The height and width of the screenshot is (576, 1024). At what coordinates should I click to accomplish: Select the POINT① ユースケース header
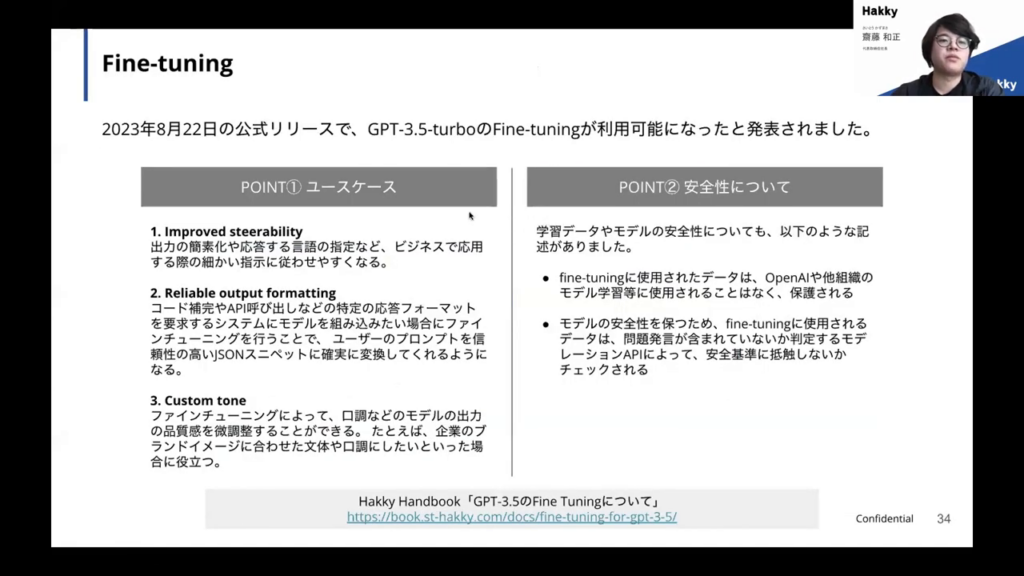click(x=318, y=187)
